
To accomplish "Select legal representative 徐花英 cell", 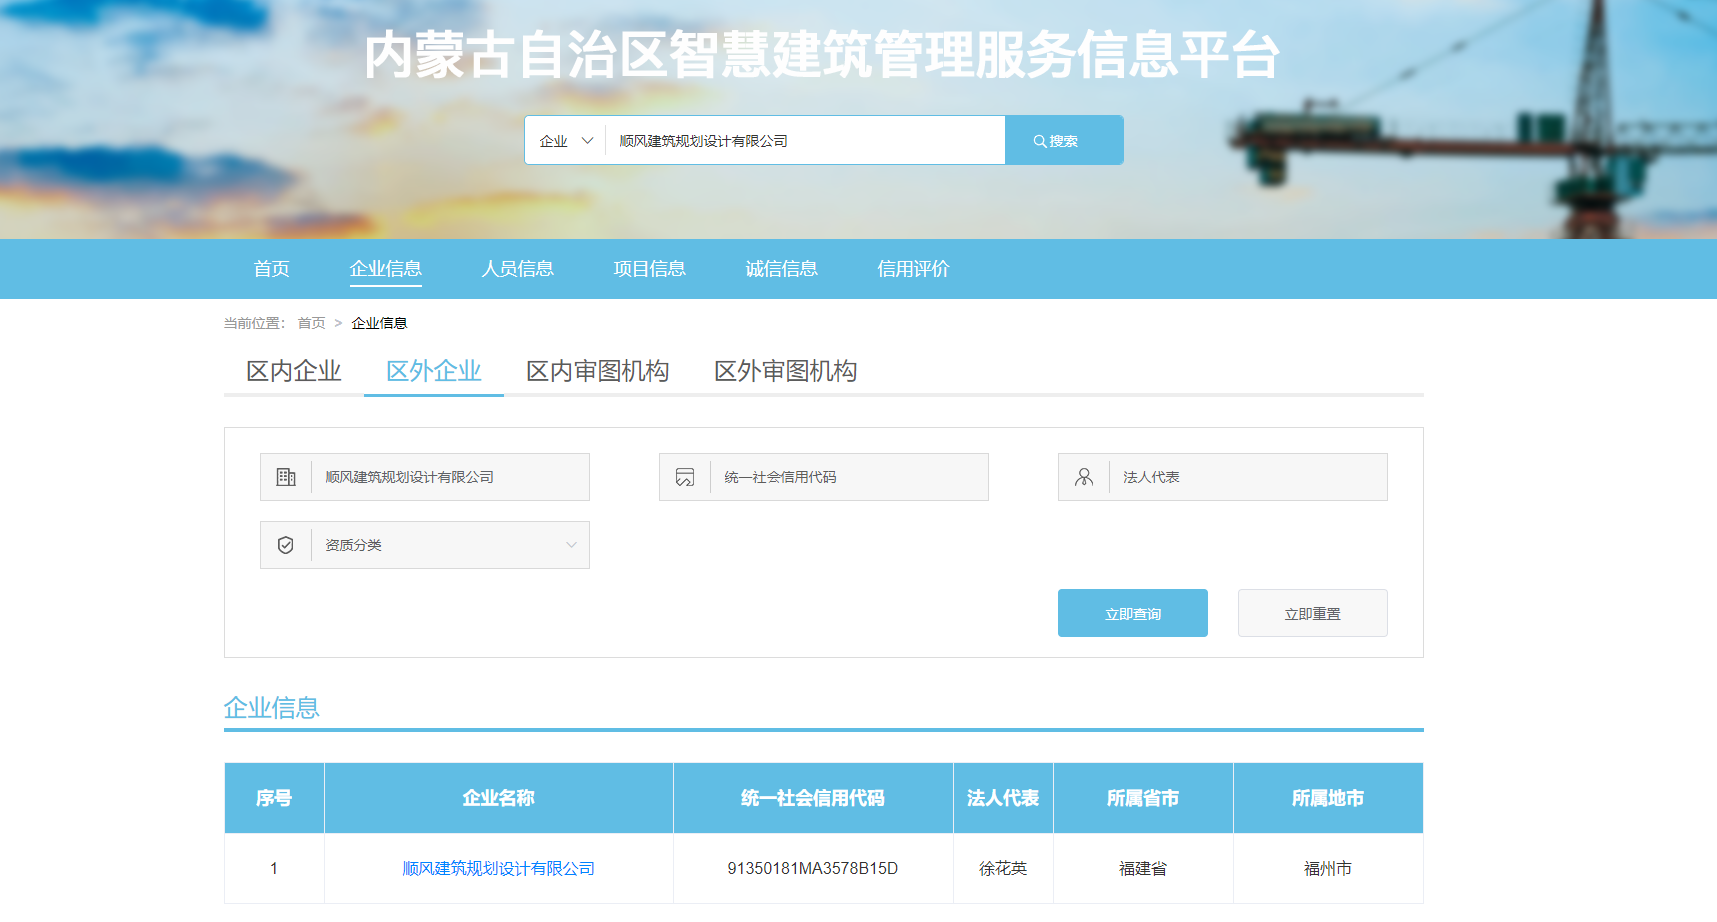I will (x=1003, y=868).
